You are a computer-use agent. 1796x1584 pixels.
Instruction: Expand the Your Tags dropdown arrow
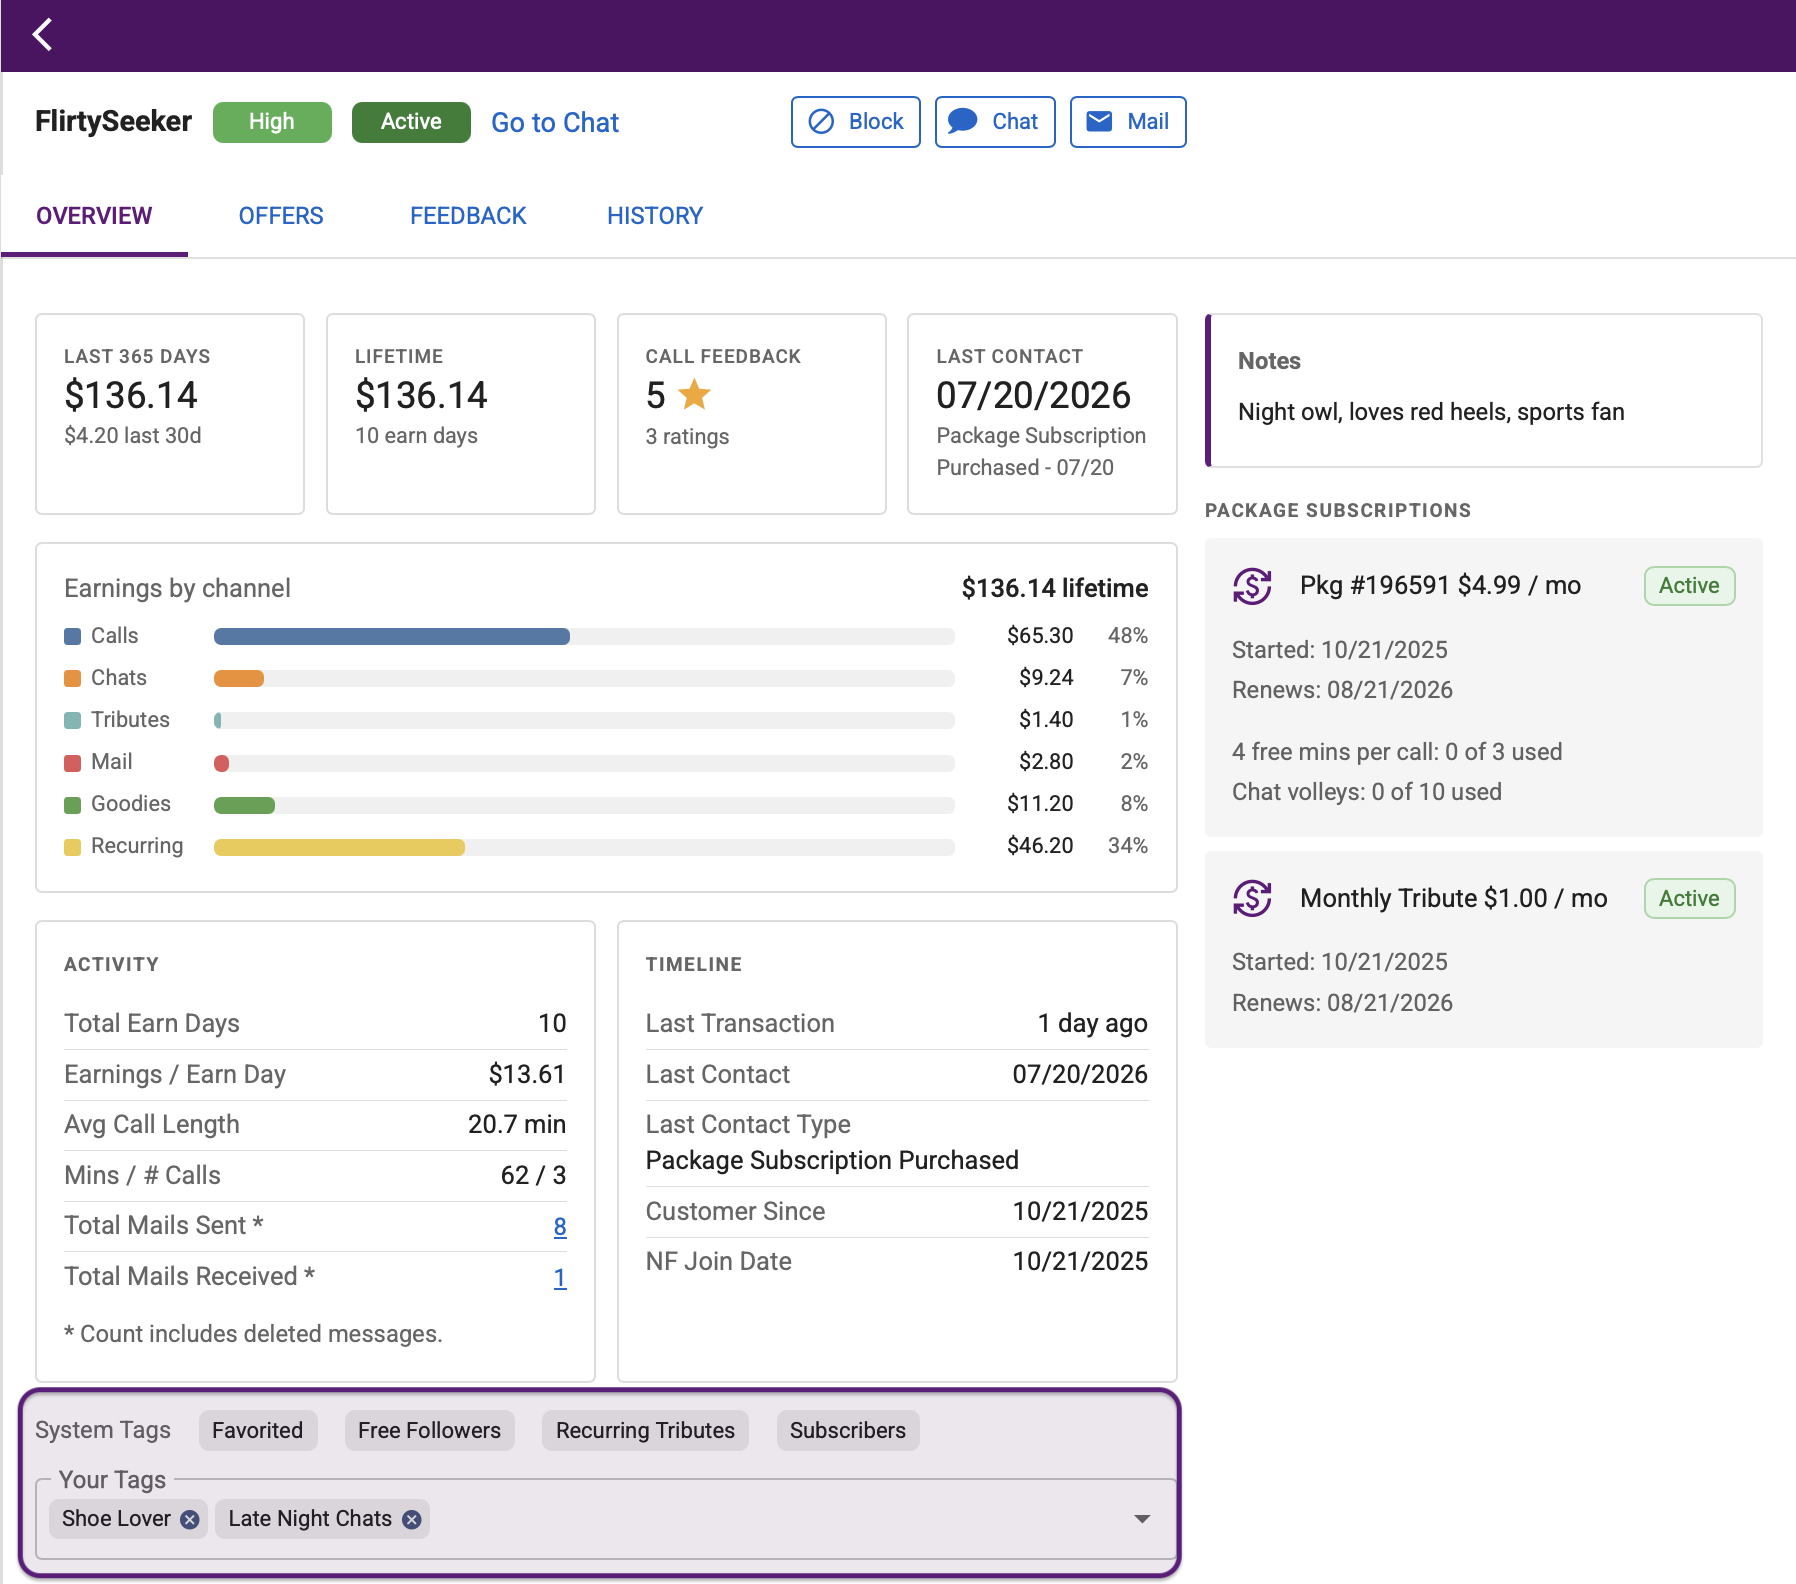[x=1142, y=1519]
